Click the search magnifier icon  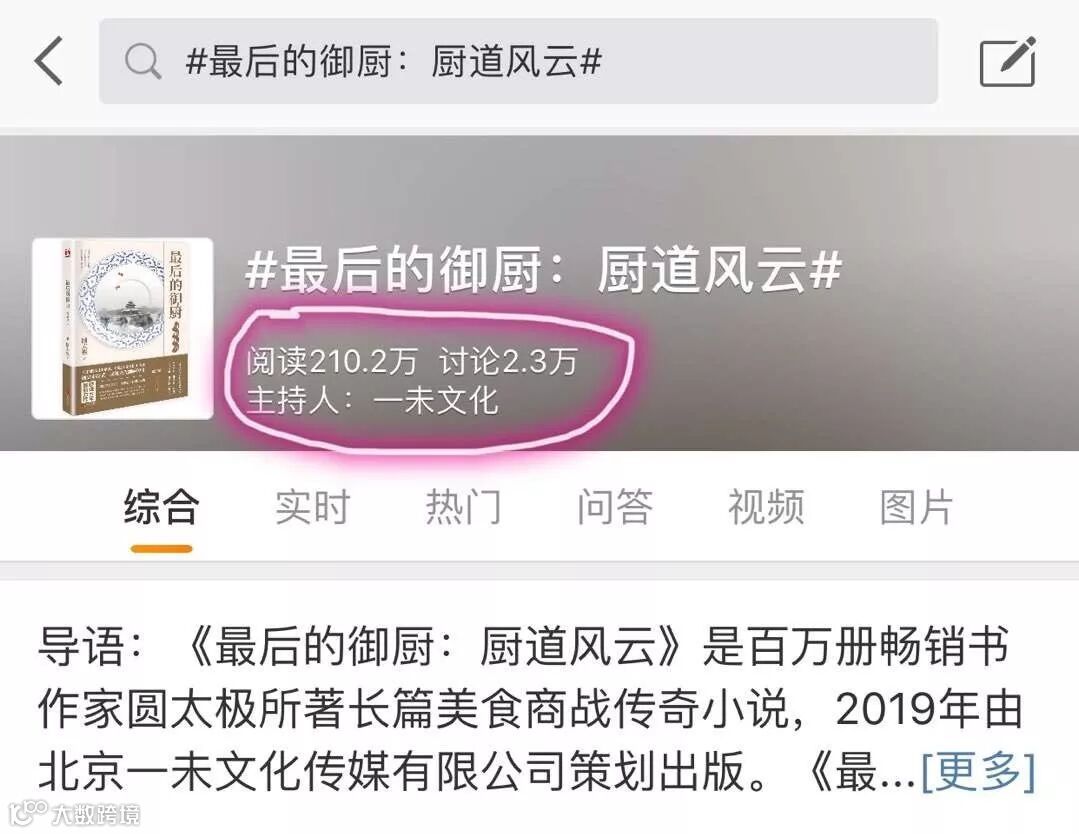(142, 61)
